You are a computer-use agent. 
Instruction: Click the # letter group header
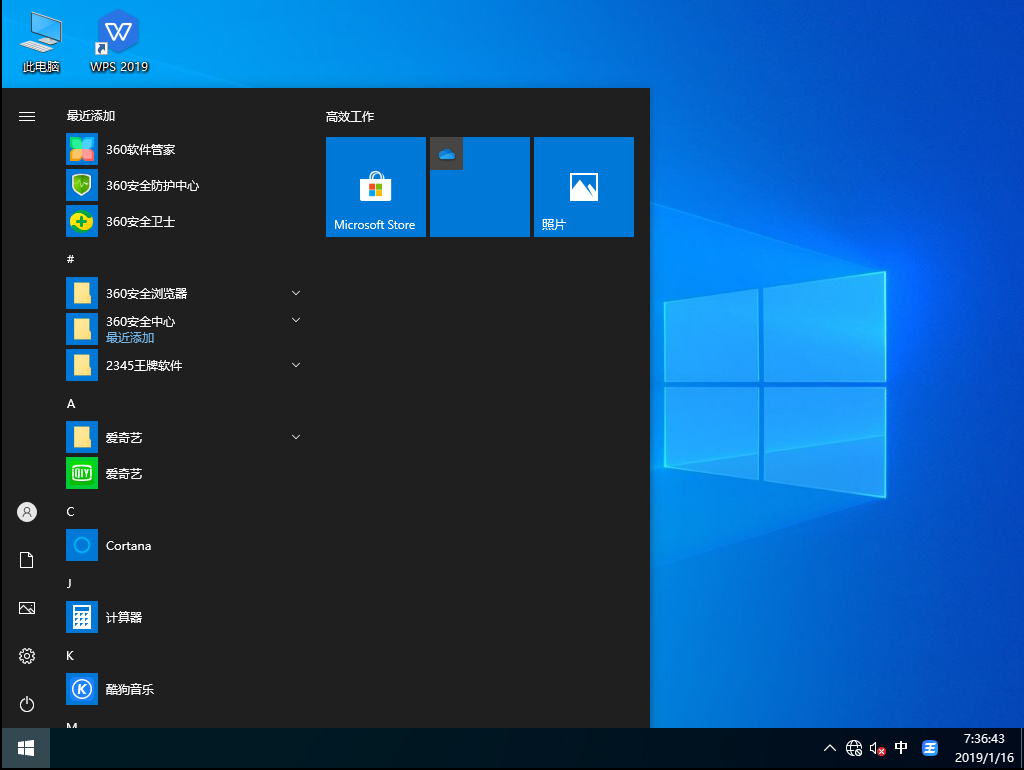pyautogui.click(x=71, y=259)
